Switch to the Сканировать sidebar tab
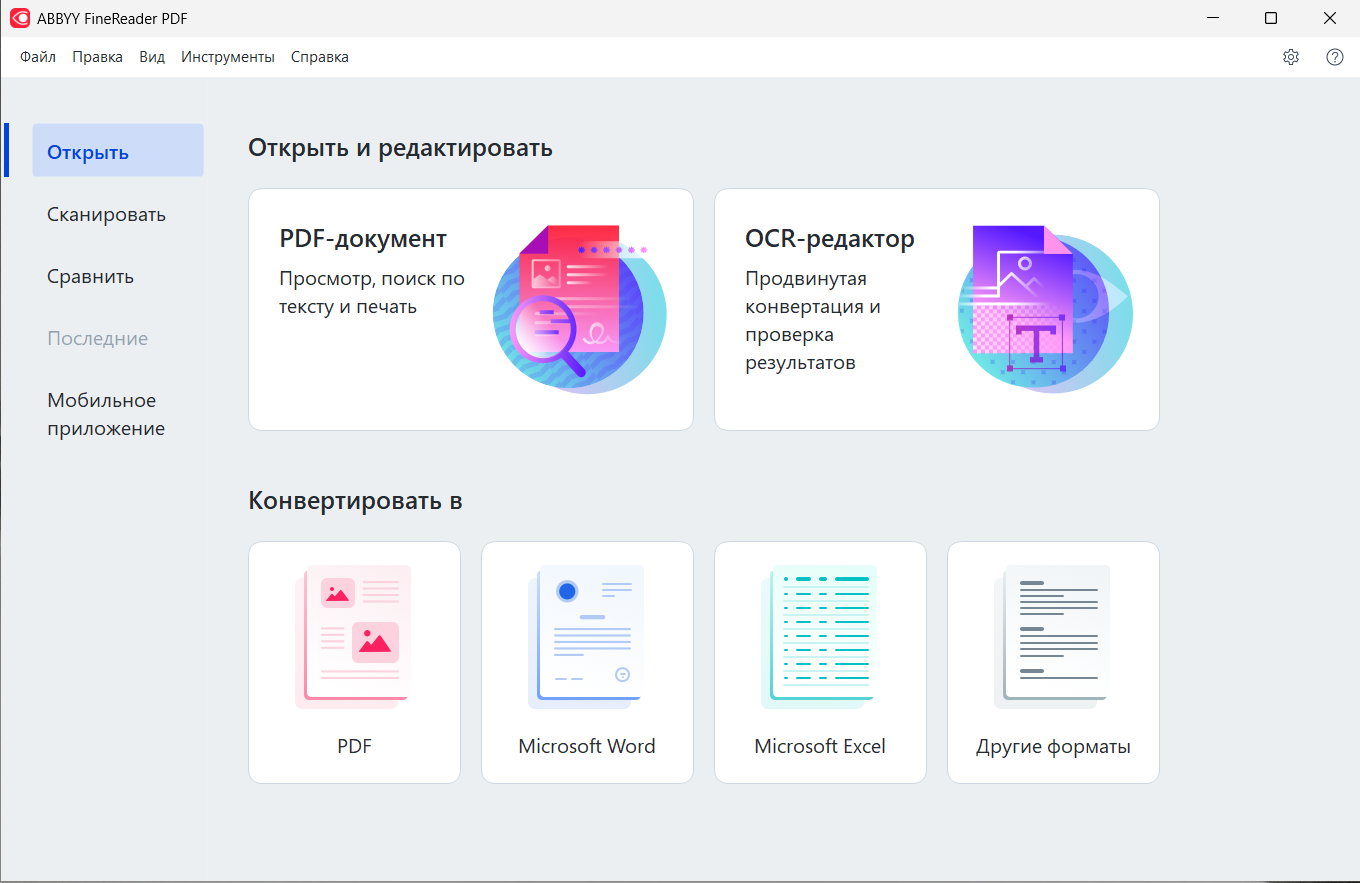1360x883 pixels. coord(107,214)
